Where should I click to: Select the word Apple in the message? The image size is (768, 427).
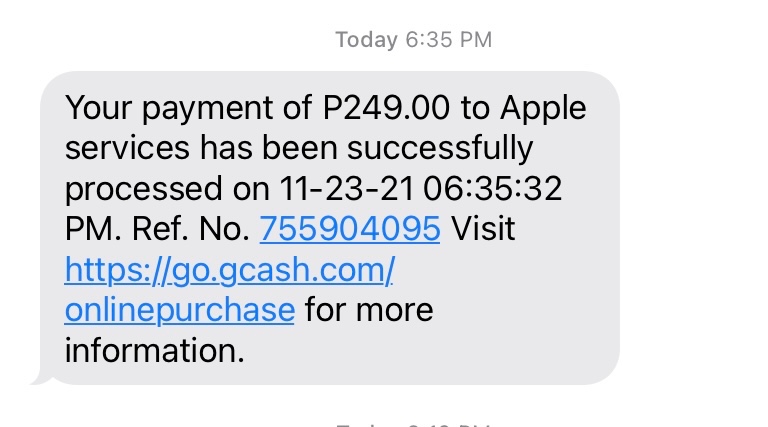tap(543, 110)
